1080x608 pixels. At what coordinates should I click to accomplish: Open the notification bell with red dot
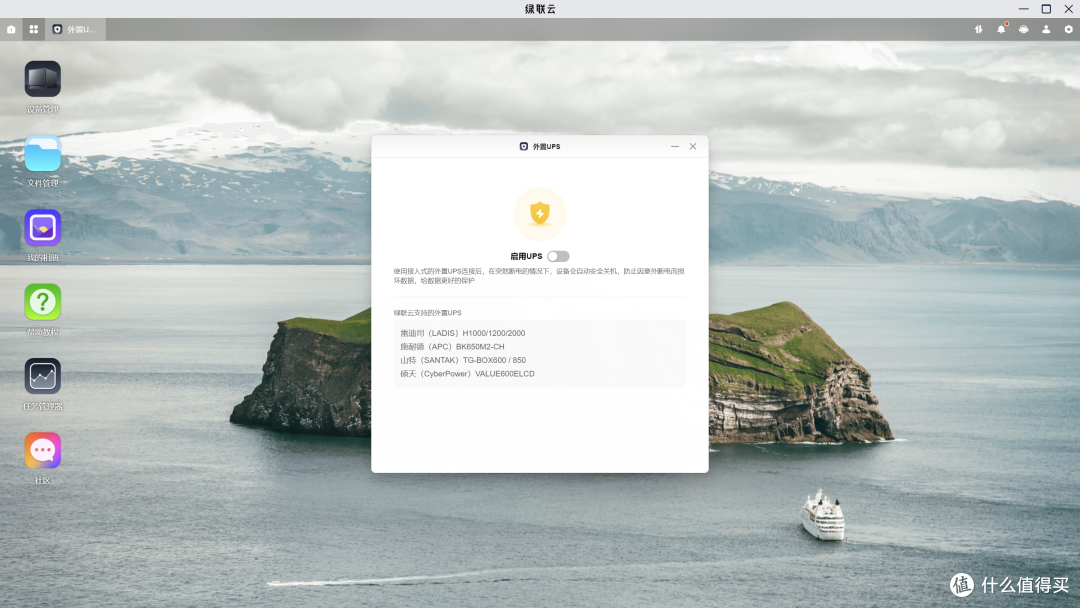(x=1001, y=29)
